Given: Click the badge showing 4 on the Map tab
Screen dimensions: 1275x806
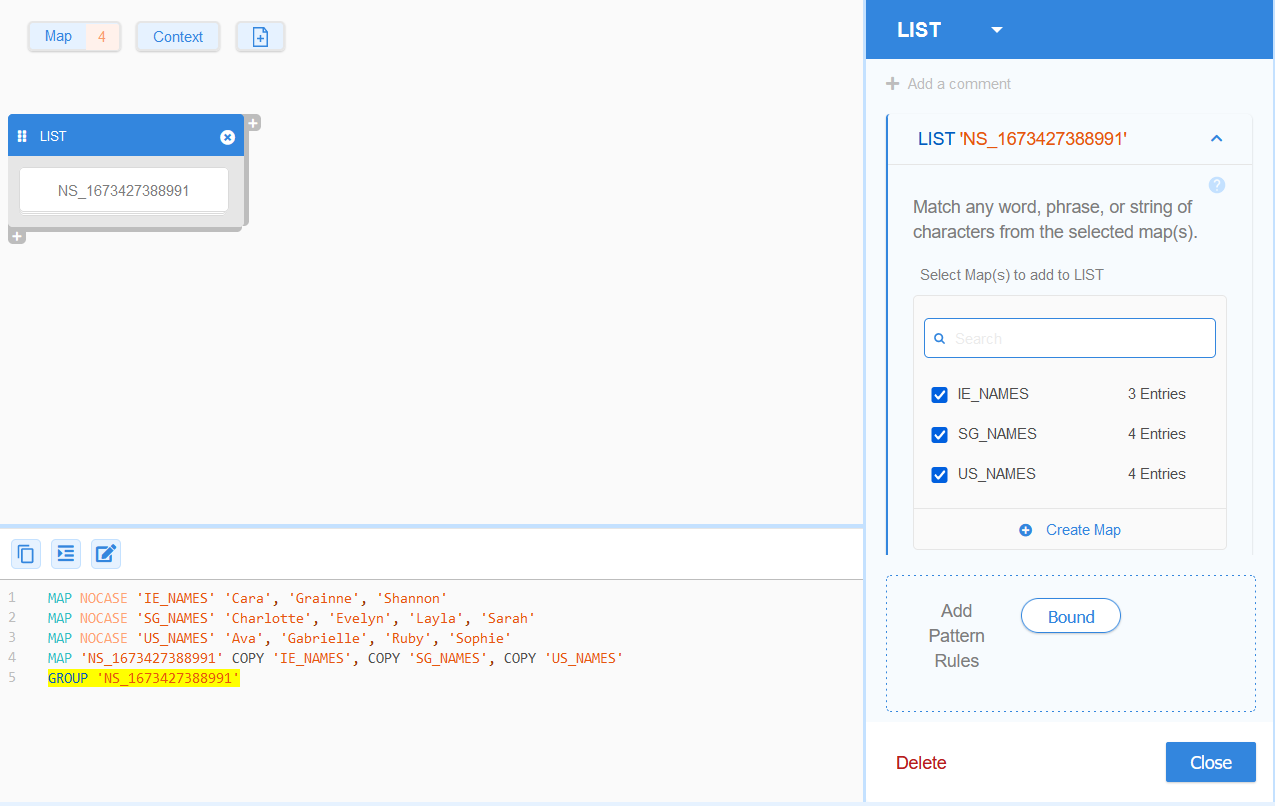Looking at the screenshot, I should 102,37.
